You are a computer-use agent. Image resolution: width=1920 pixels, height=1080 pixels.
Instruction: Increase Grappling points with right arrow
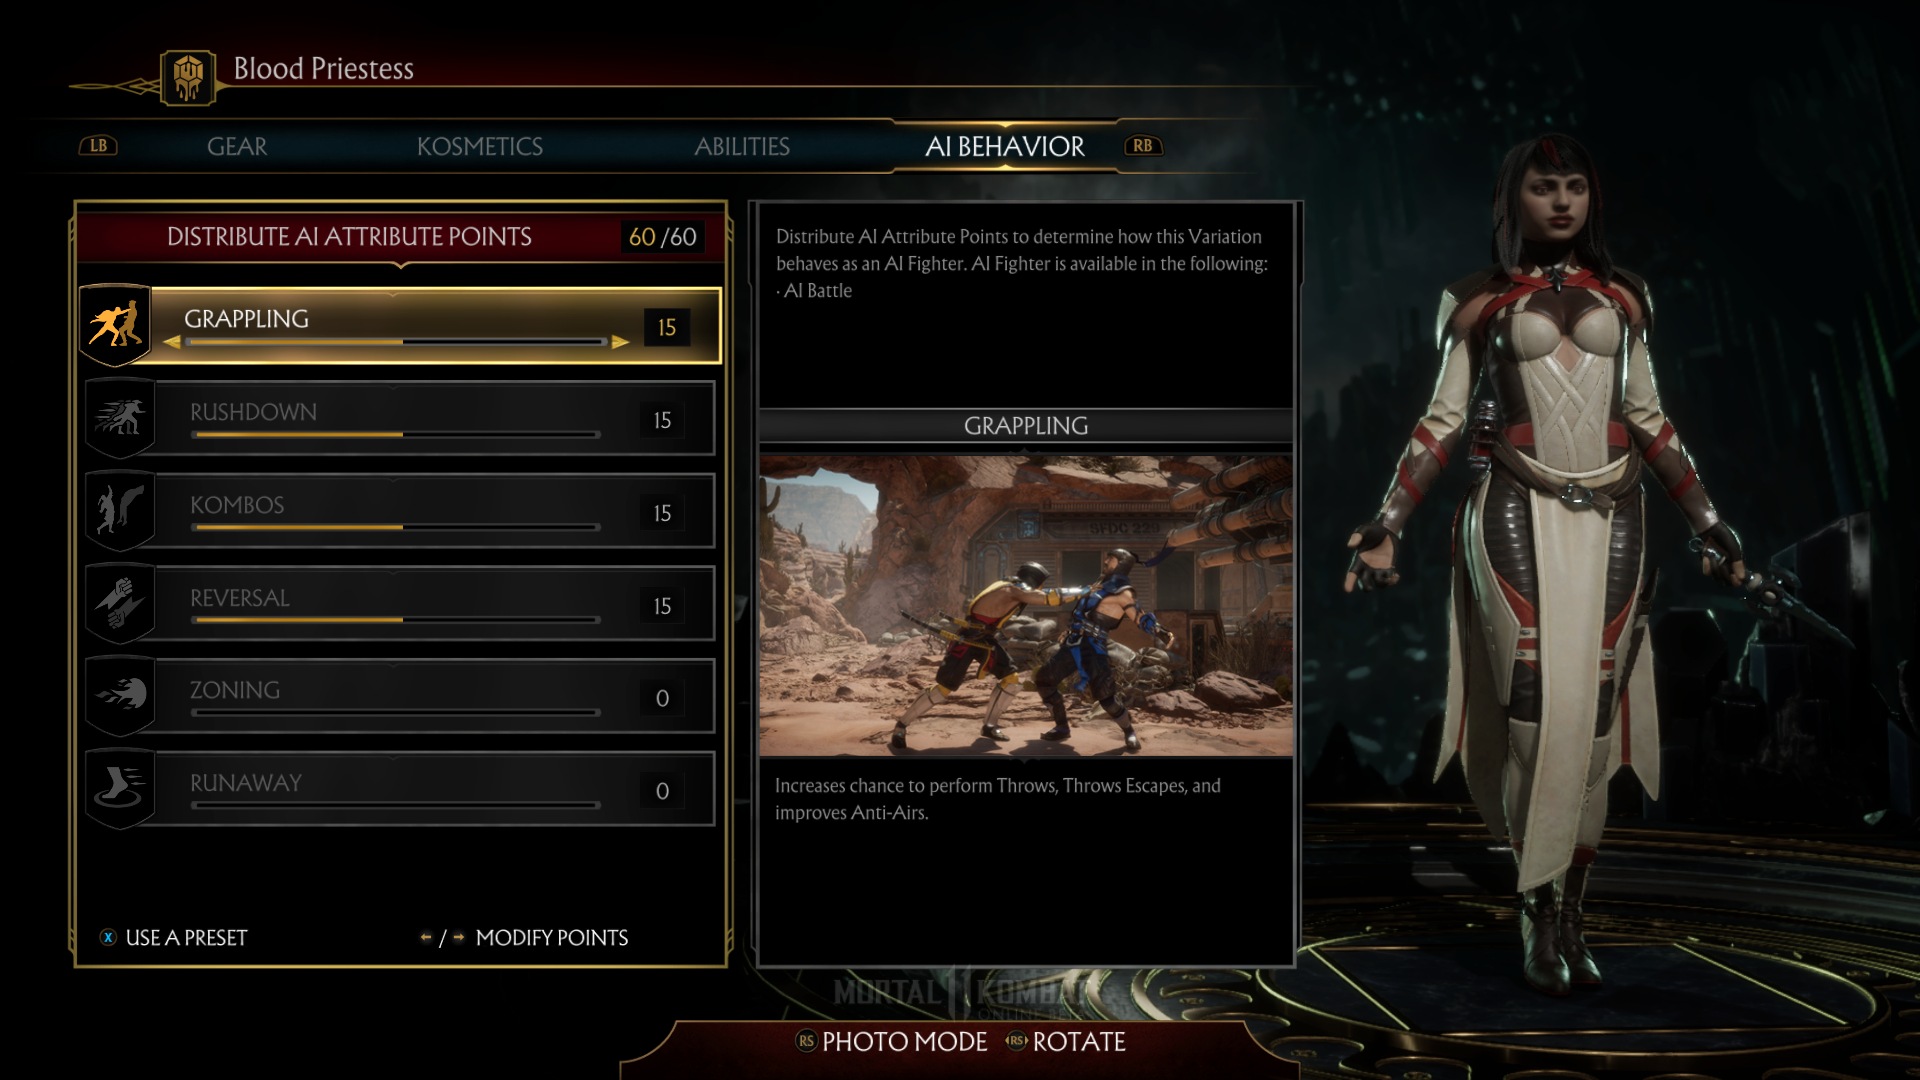coord(620,342)
